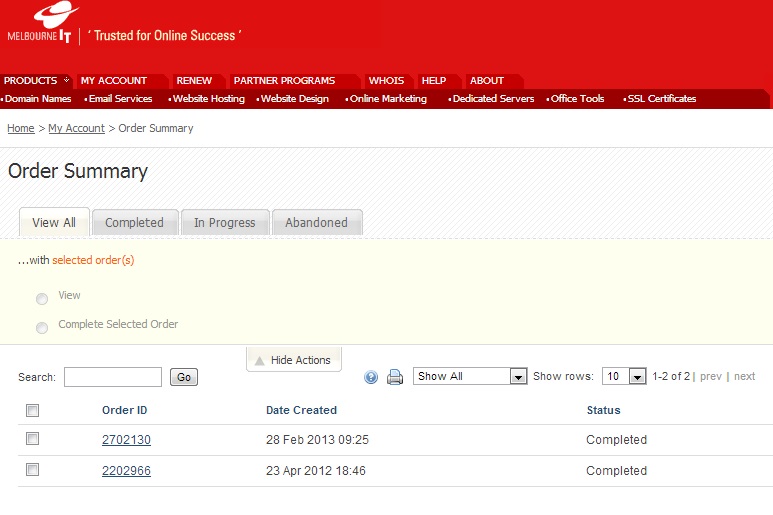Open the PARTNER PROGRAMS menu
Screen dimensions: 773x515
(284, 81)
